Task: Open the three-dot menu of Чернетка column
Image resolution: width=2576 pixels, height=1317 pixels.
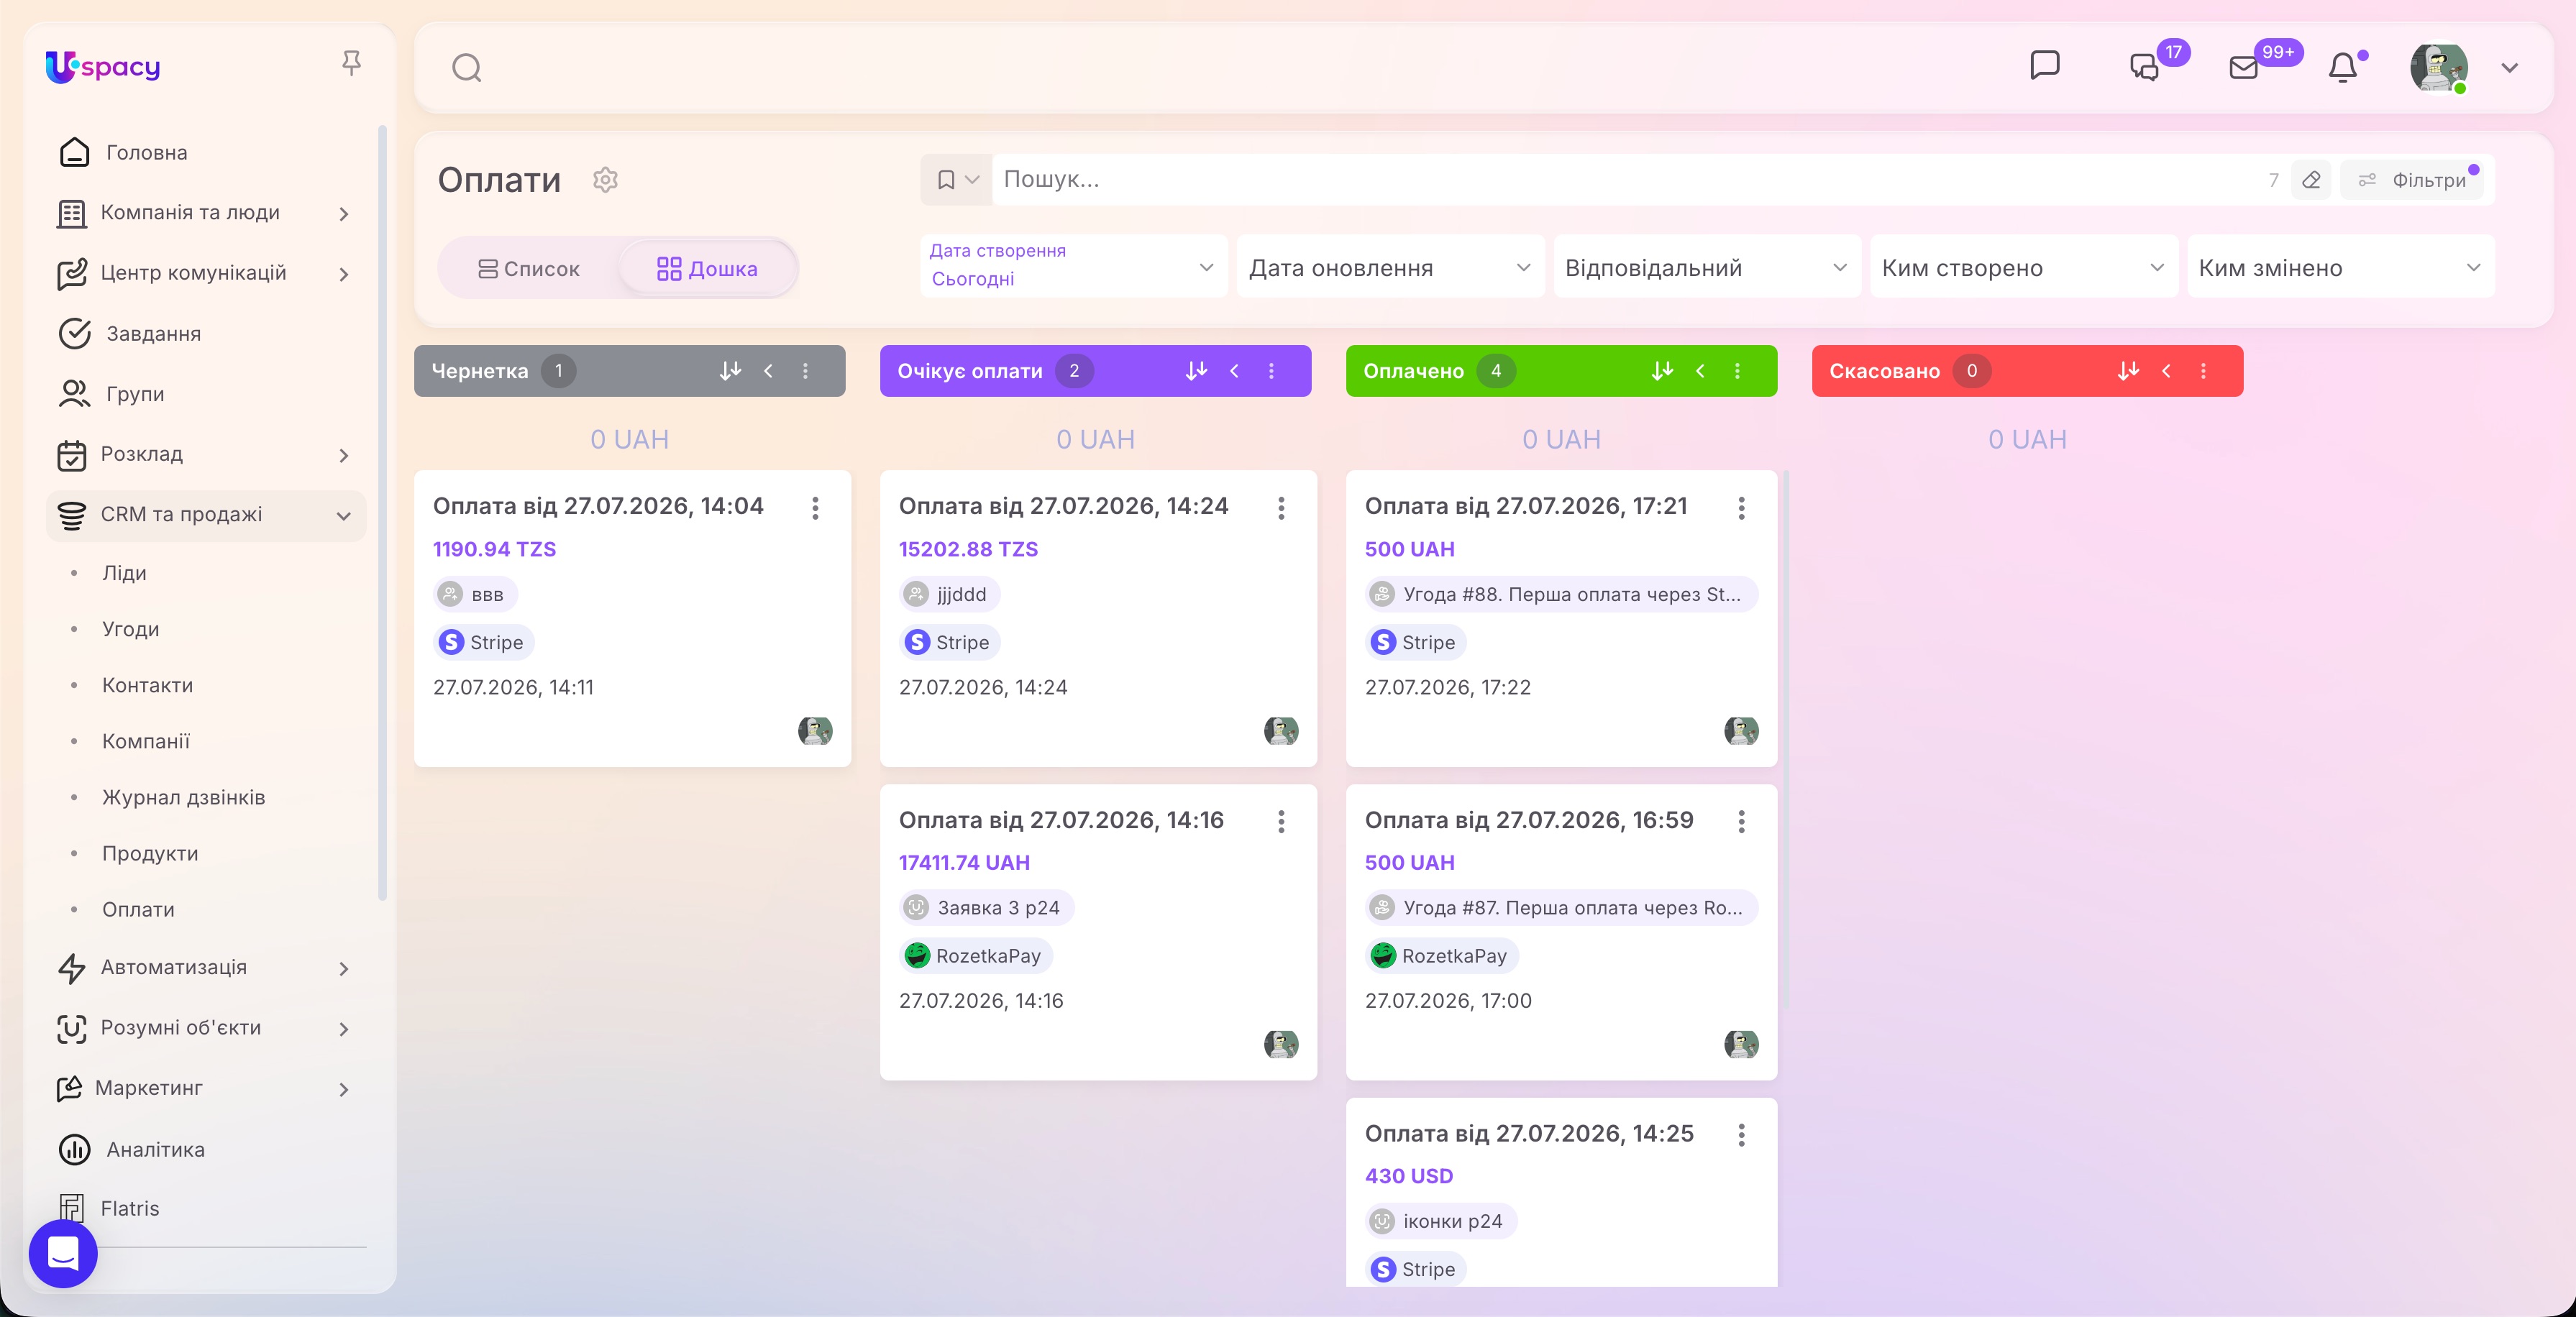Action: [805, 371]
